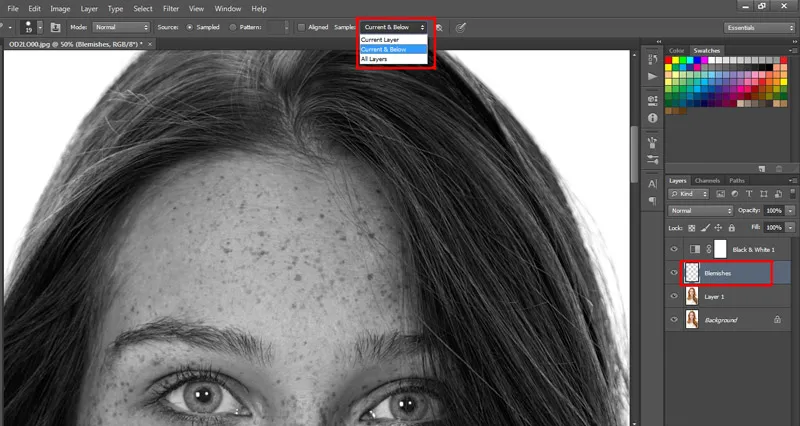800x426 pixels.
Task: Click the clone source panel toggle icon
Action: click(55, 28)
